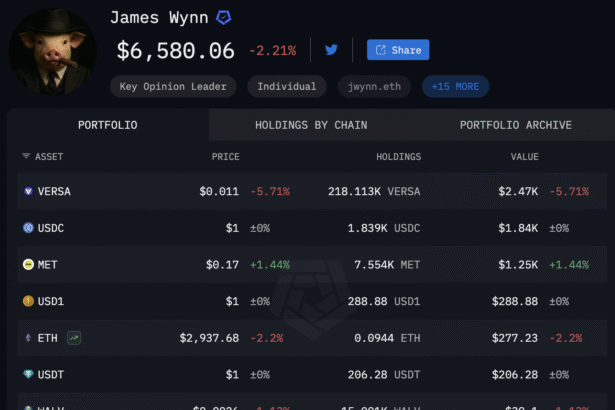
Task: Click the Share button
Action: coord(398,50)
